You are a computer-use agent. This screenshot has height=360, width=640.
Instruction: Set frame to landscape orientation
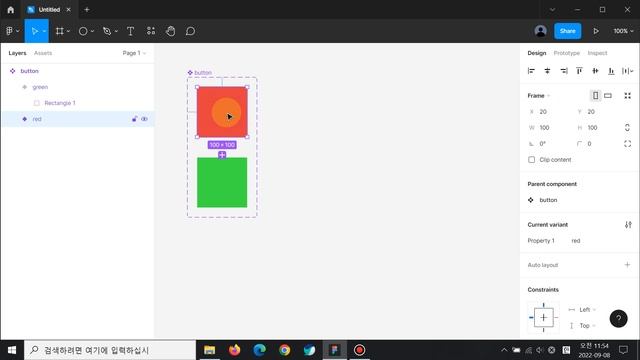[608, 96]
